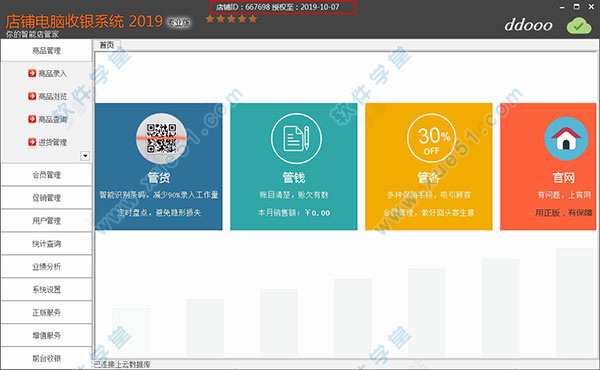The height and width of the screenshot is (370, 600).
Task: Click the 增值服务 sidebar button
Action: (x=46, y=336)
